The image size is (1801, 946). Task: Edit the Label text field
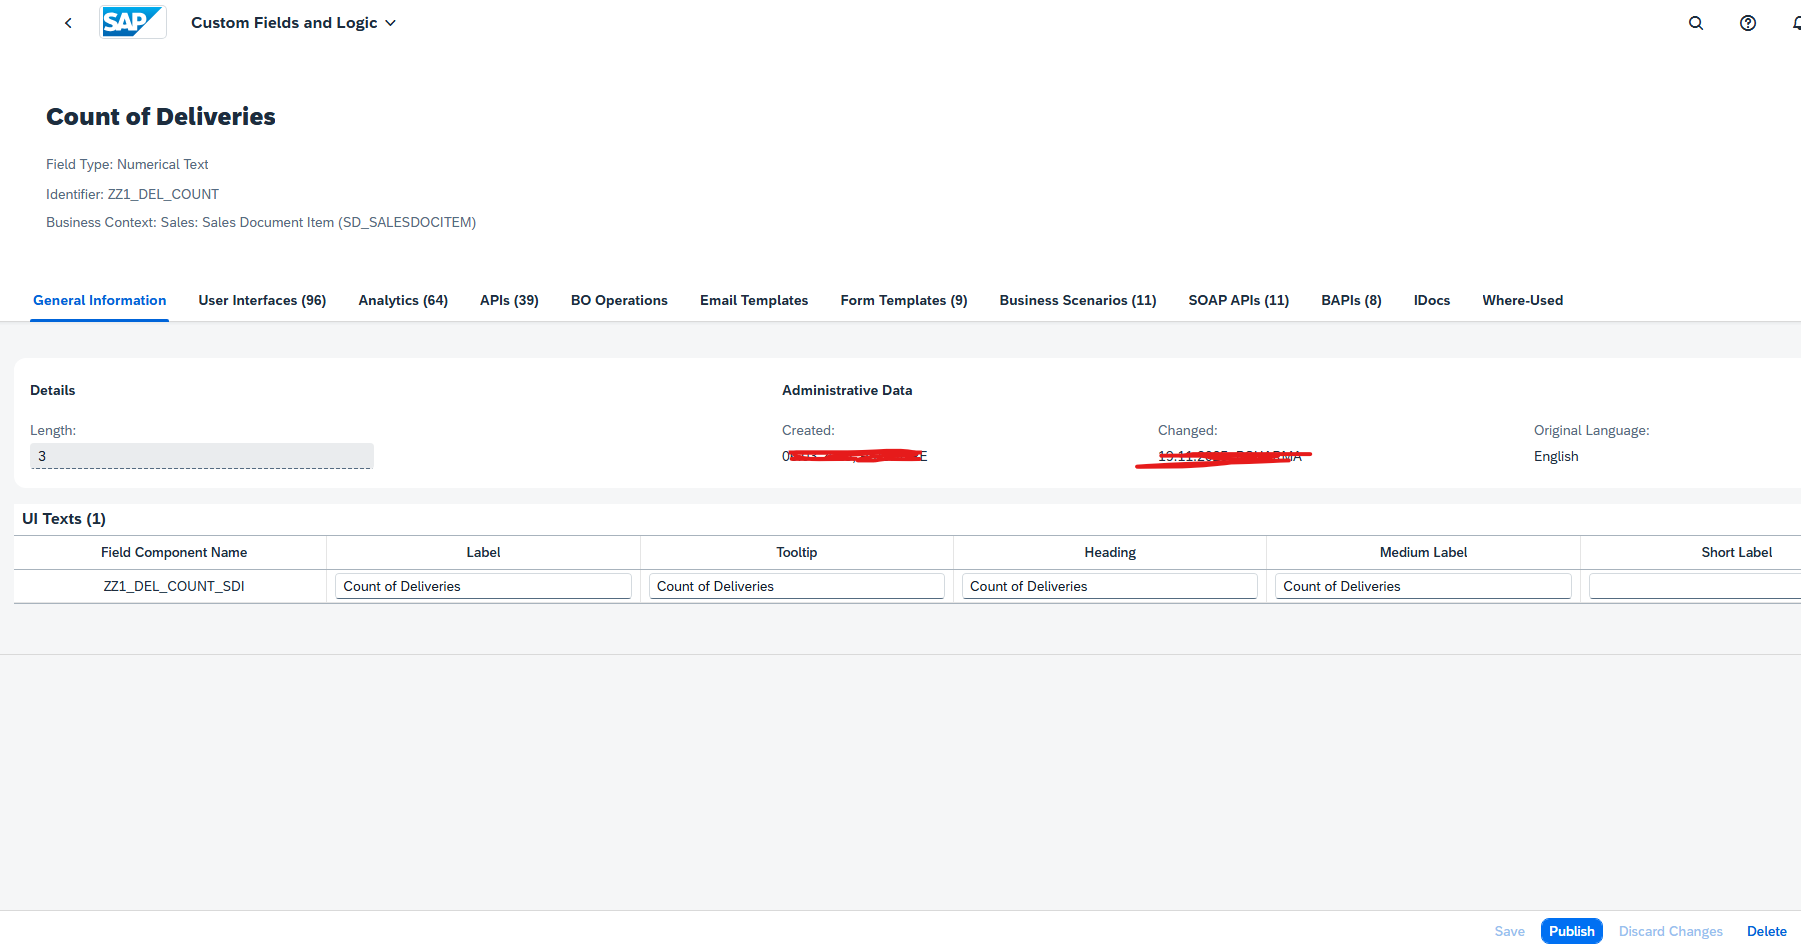[x=483, y=586]
